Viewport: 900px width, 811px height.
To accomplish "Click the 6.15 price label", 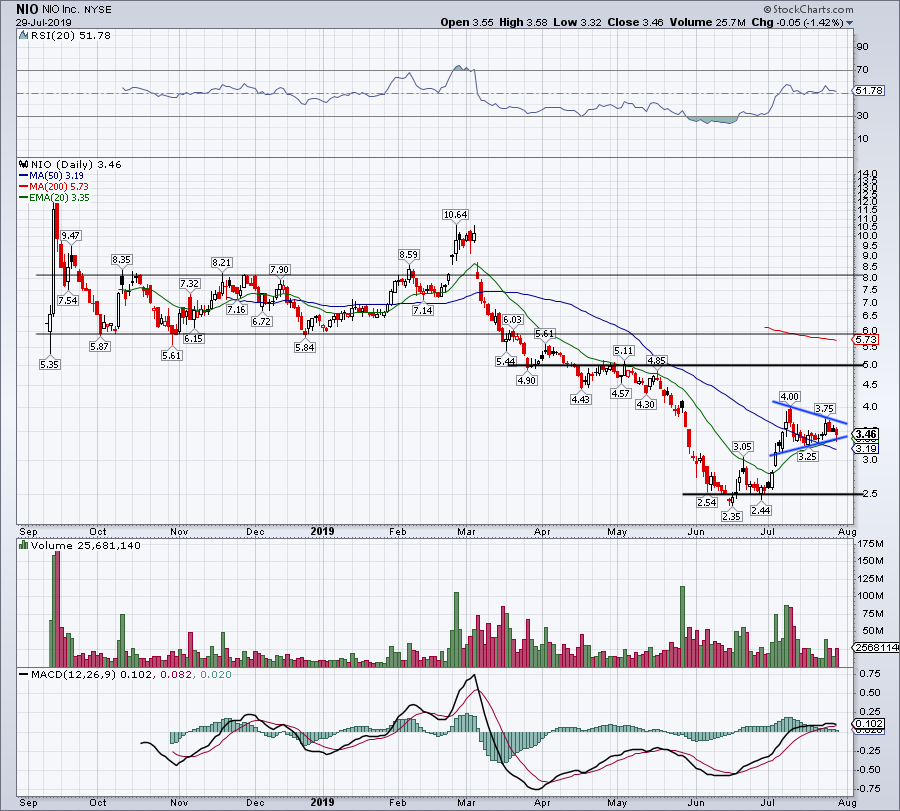I will 193,339.
